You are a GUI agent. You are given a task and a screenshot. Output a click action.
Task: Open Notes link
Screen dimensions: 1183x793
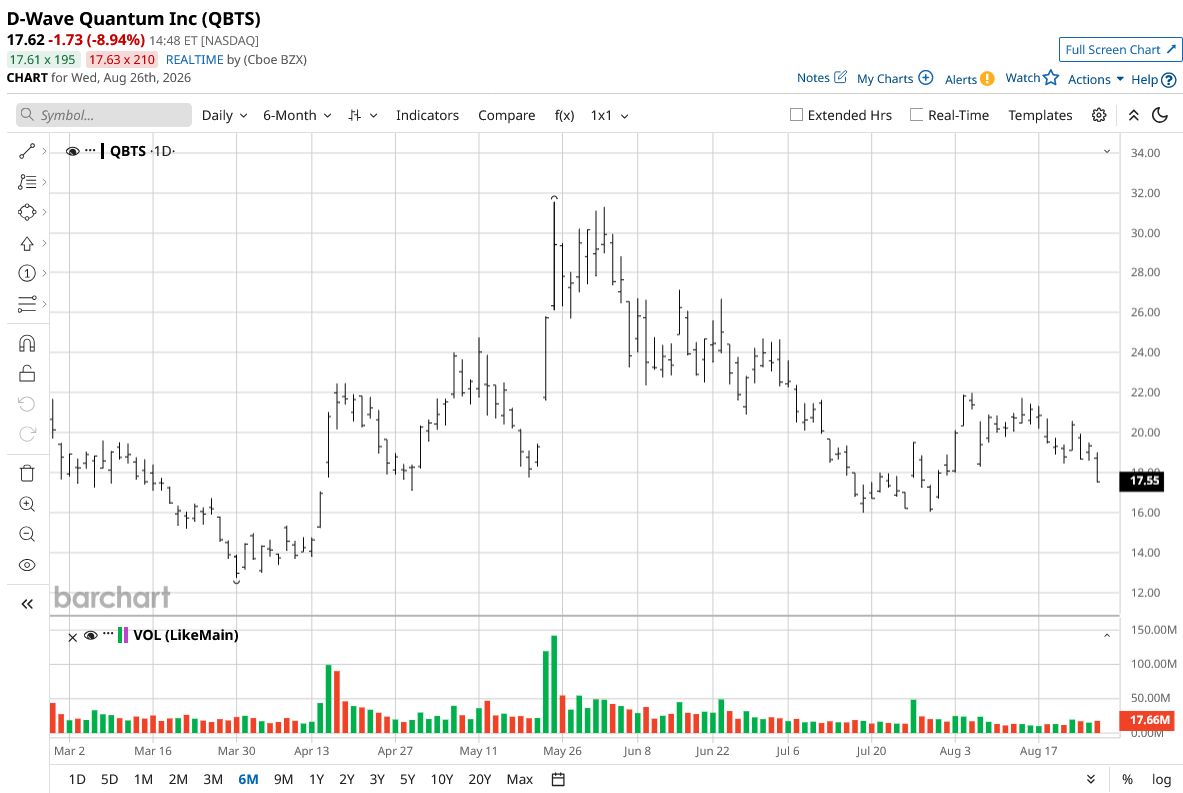[822, 78]
